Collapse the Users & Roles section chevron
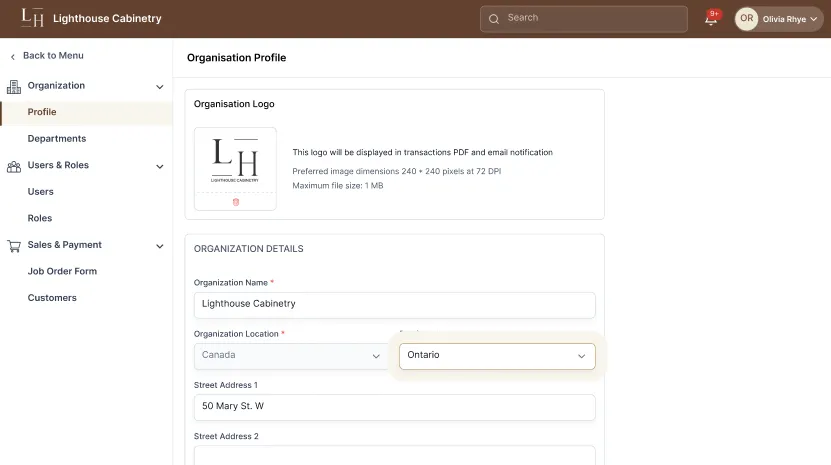831x465 pixels. pos(160,166)
